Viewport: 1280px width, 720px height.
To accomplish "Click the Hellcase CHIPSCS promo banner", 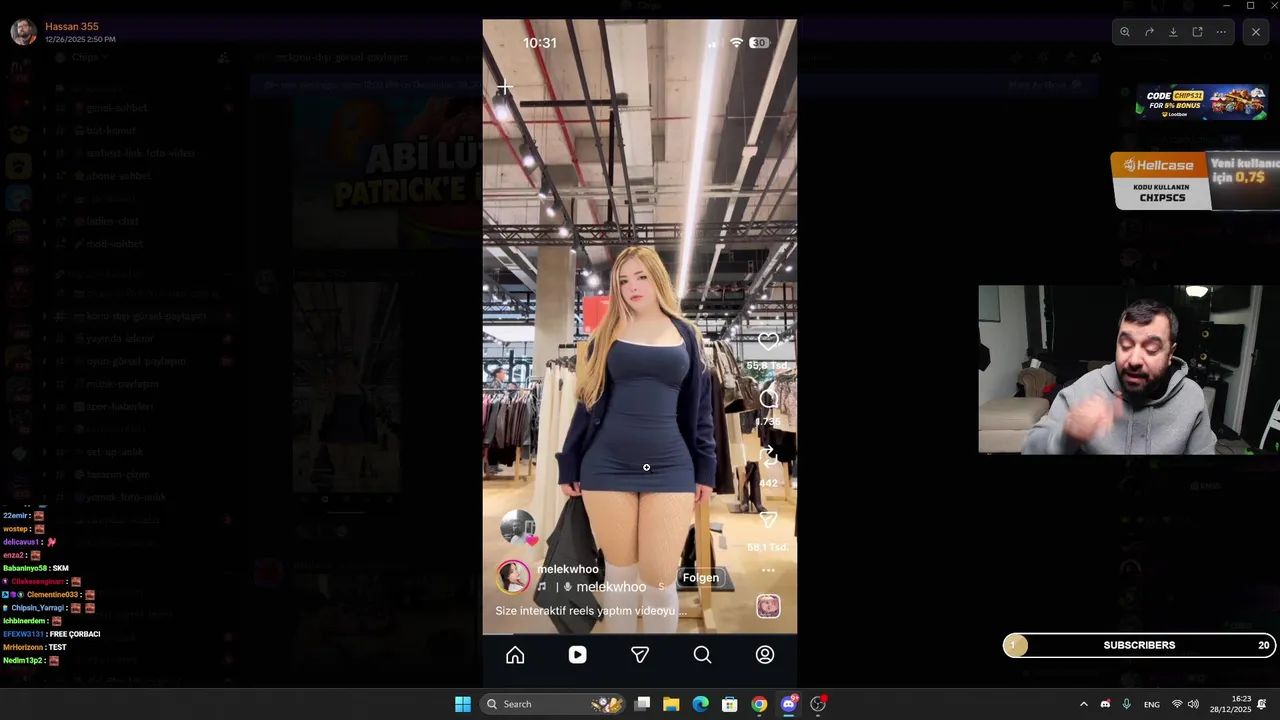I will tap(1195, 181).
